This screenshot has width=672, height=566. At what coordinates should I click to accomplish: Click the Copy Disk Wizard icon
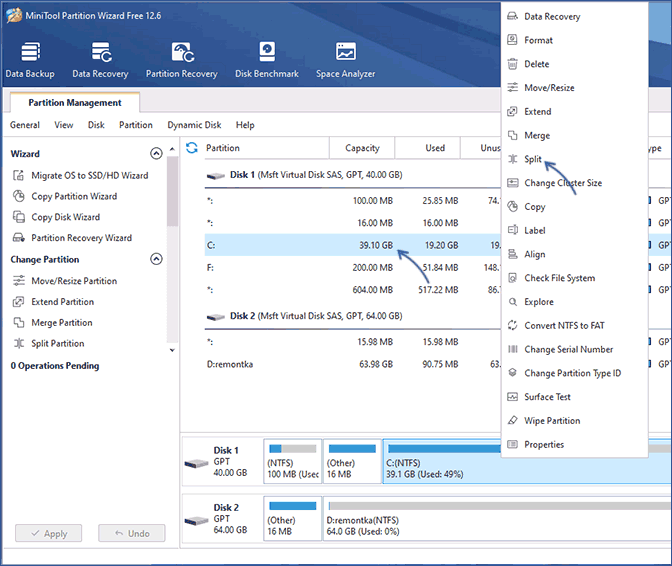point(18,217)
